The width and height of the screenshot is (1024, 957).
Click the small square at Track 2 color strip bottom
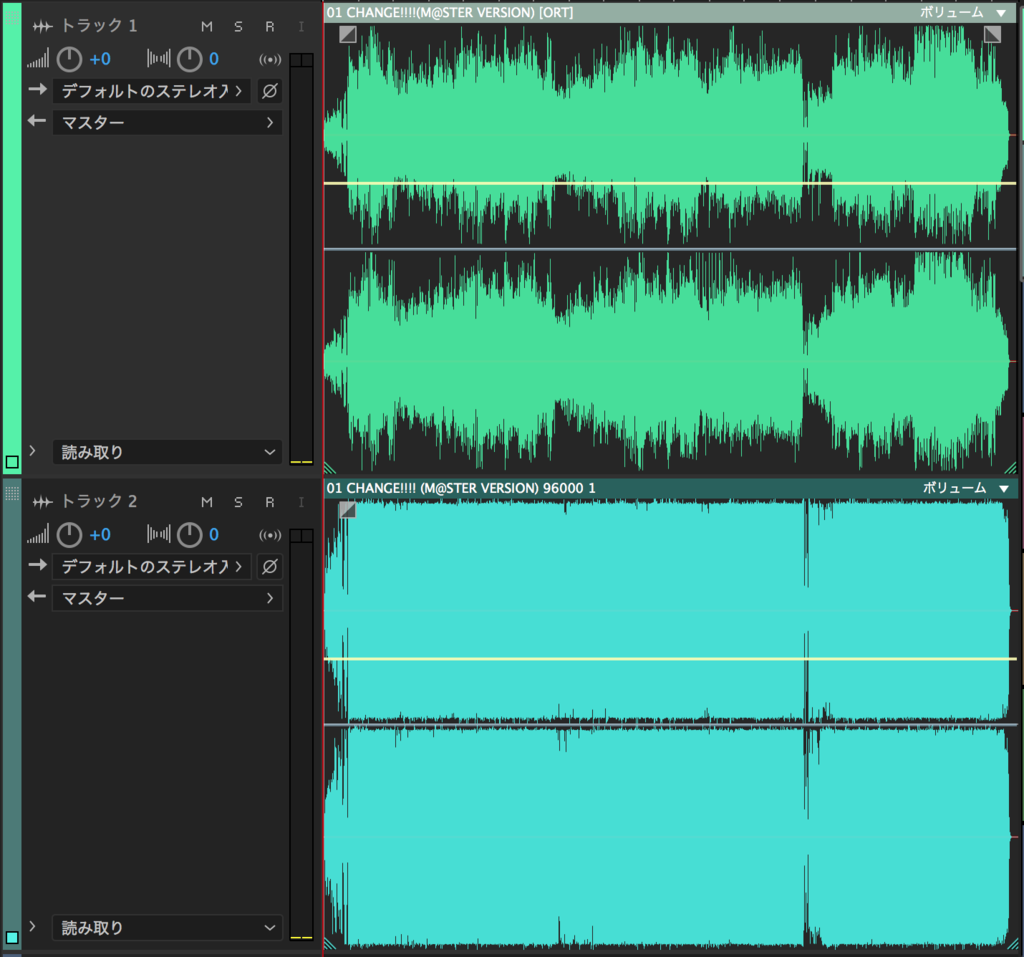(12, 937)
